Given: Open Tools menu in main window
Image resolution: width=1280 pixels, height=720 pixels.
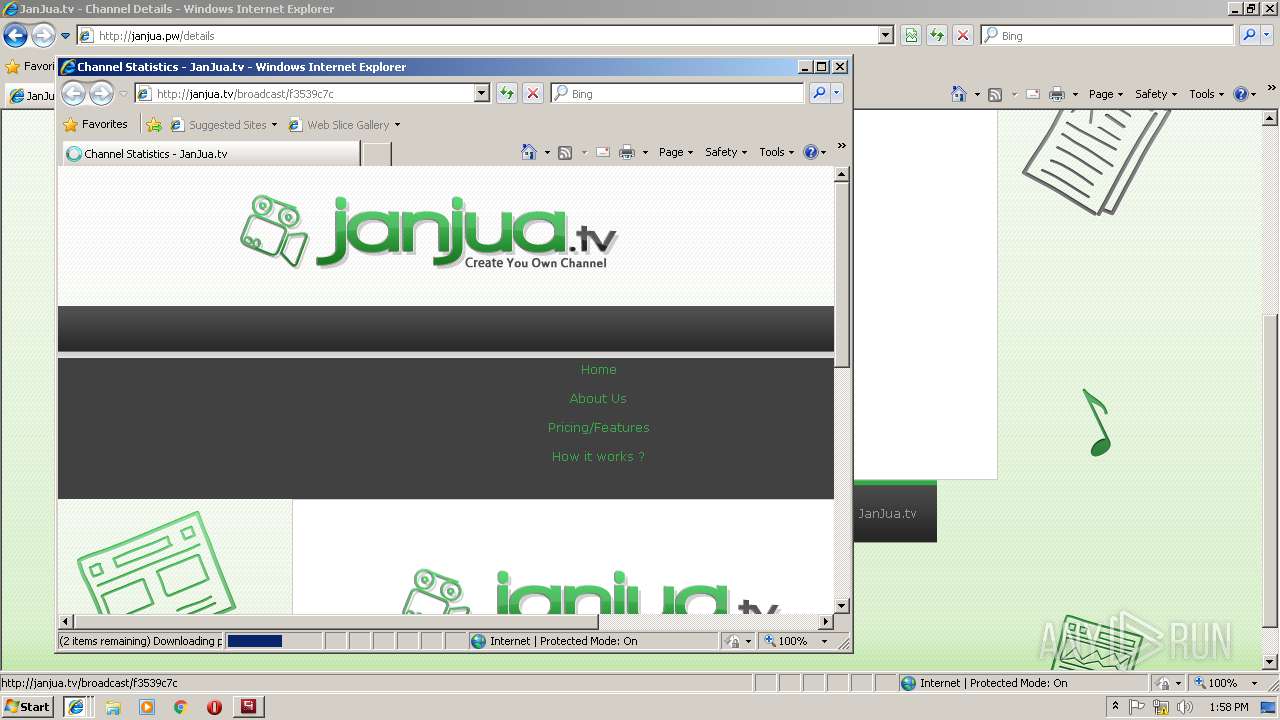Looking at the screenshot, I should point(1206,94).
